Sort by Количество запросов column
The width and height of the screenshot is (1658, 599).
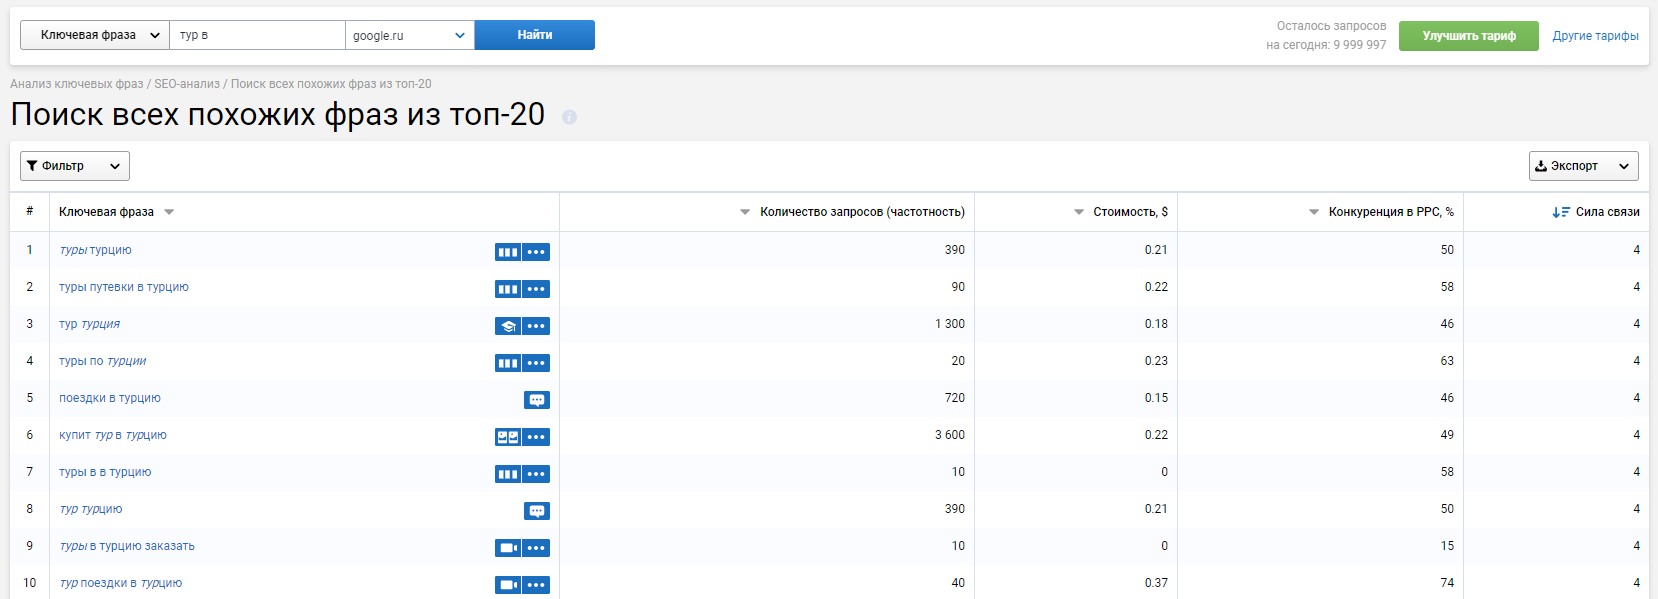(861, 212)
